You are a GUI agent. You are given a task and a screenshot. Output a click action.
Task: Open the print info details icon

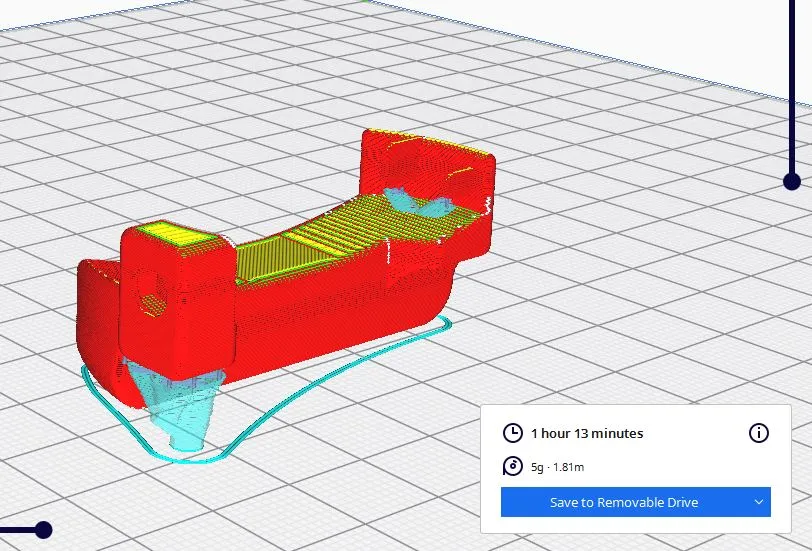coord(759,433)
